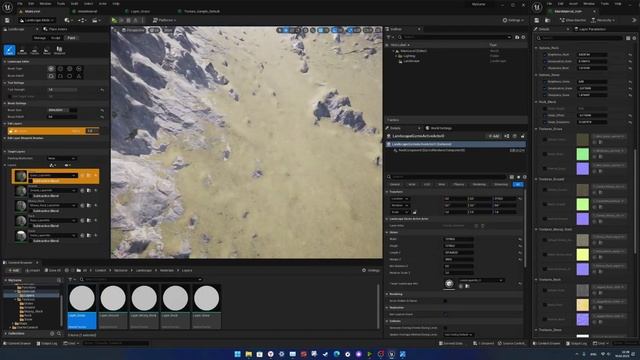Open the Landscape Mode dropdown

(x=36, y=20)
